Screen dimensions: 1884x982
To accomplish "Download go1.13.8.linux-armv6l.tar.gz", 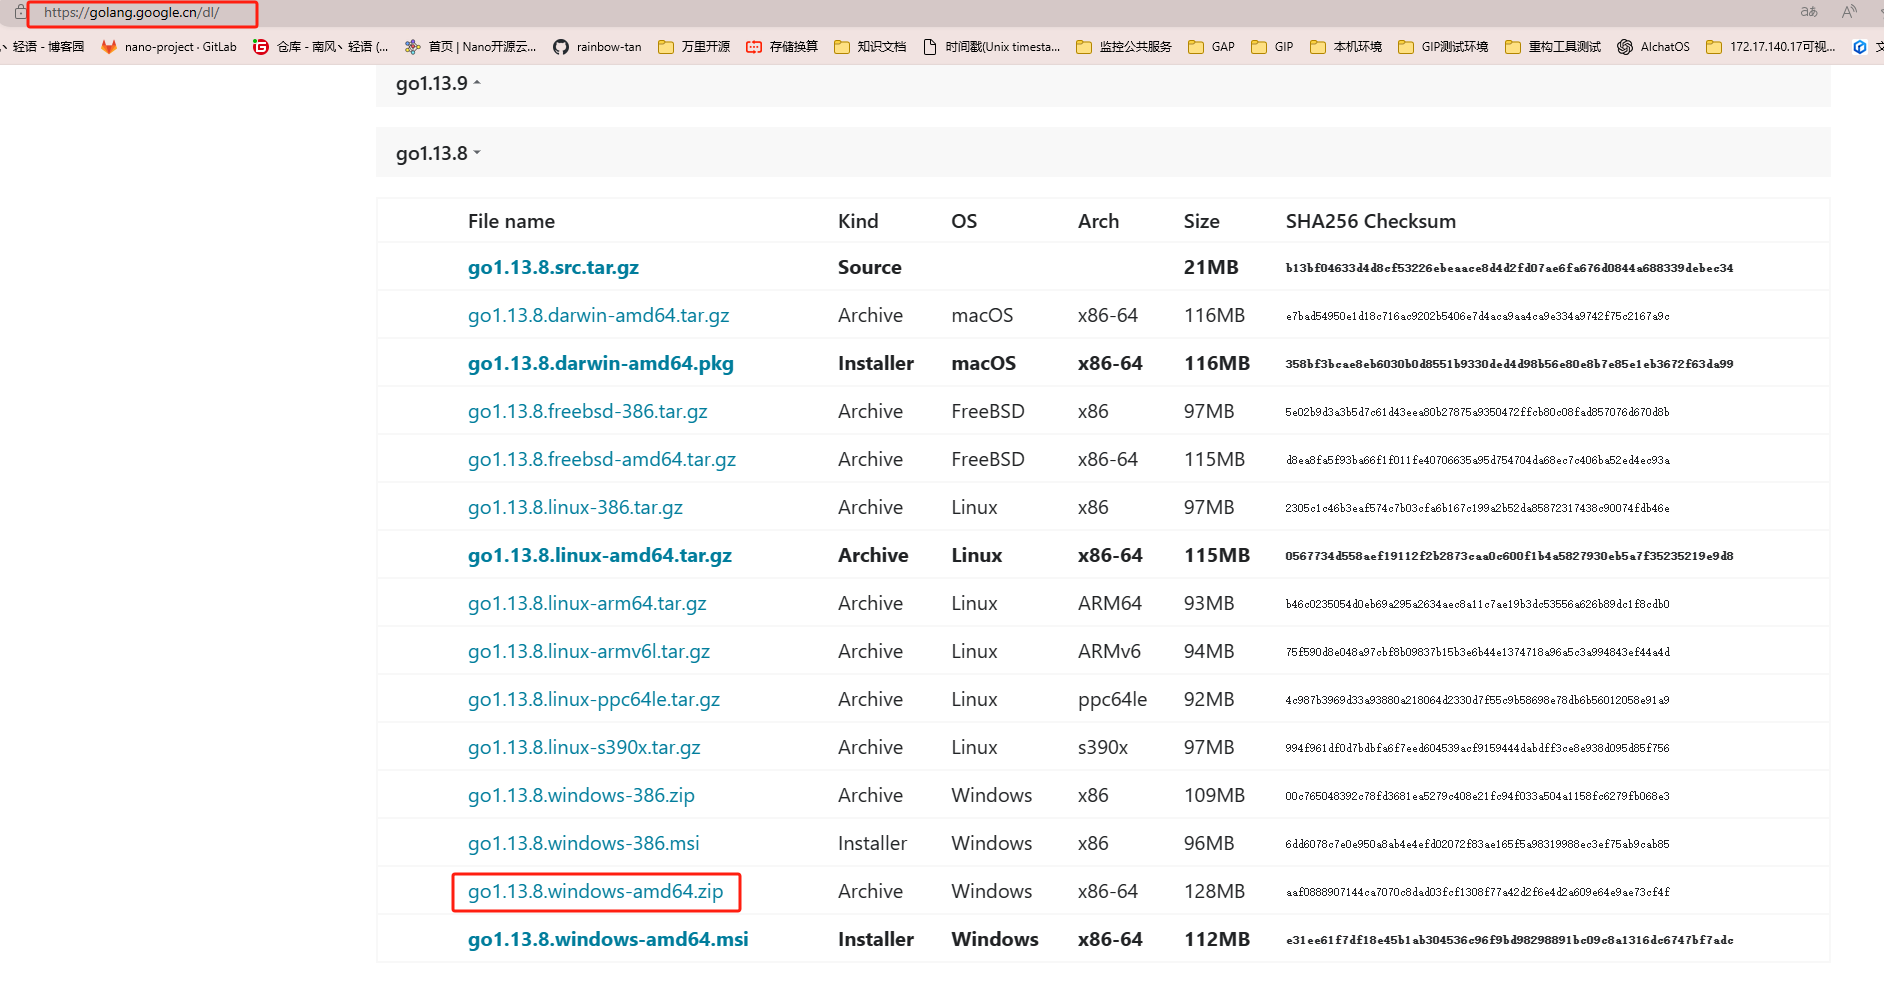I will (588, 651).
